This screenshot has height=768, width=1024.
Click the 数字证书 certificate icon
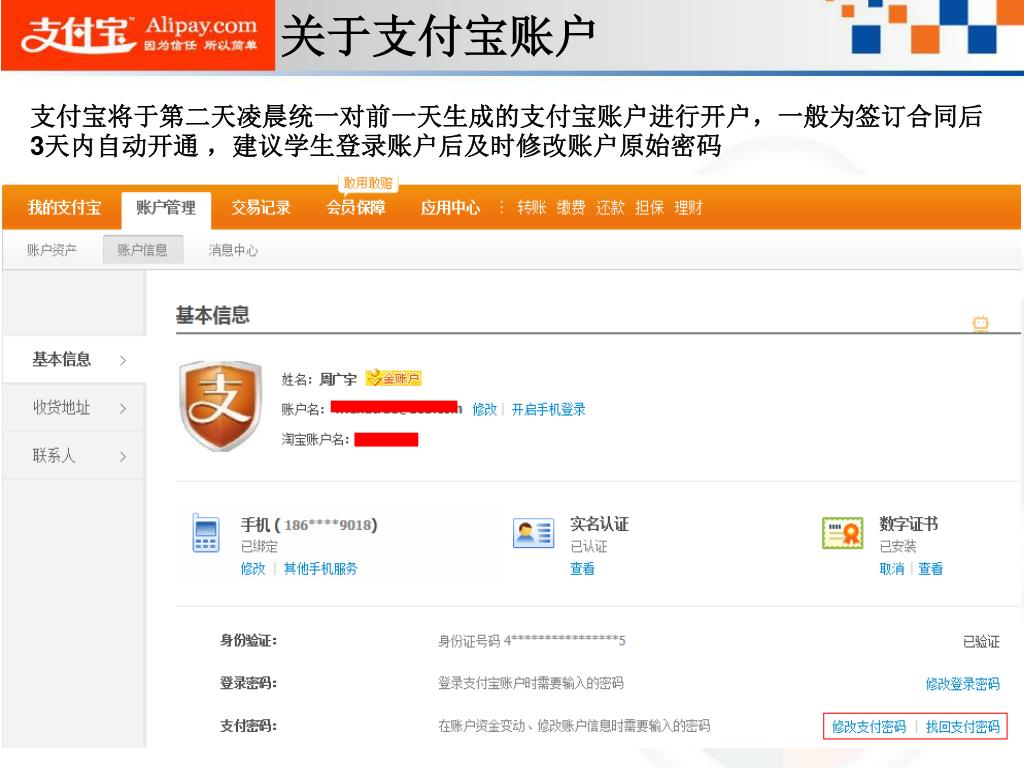tap(842, 533)
